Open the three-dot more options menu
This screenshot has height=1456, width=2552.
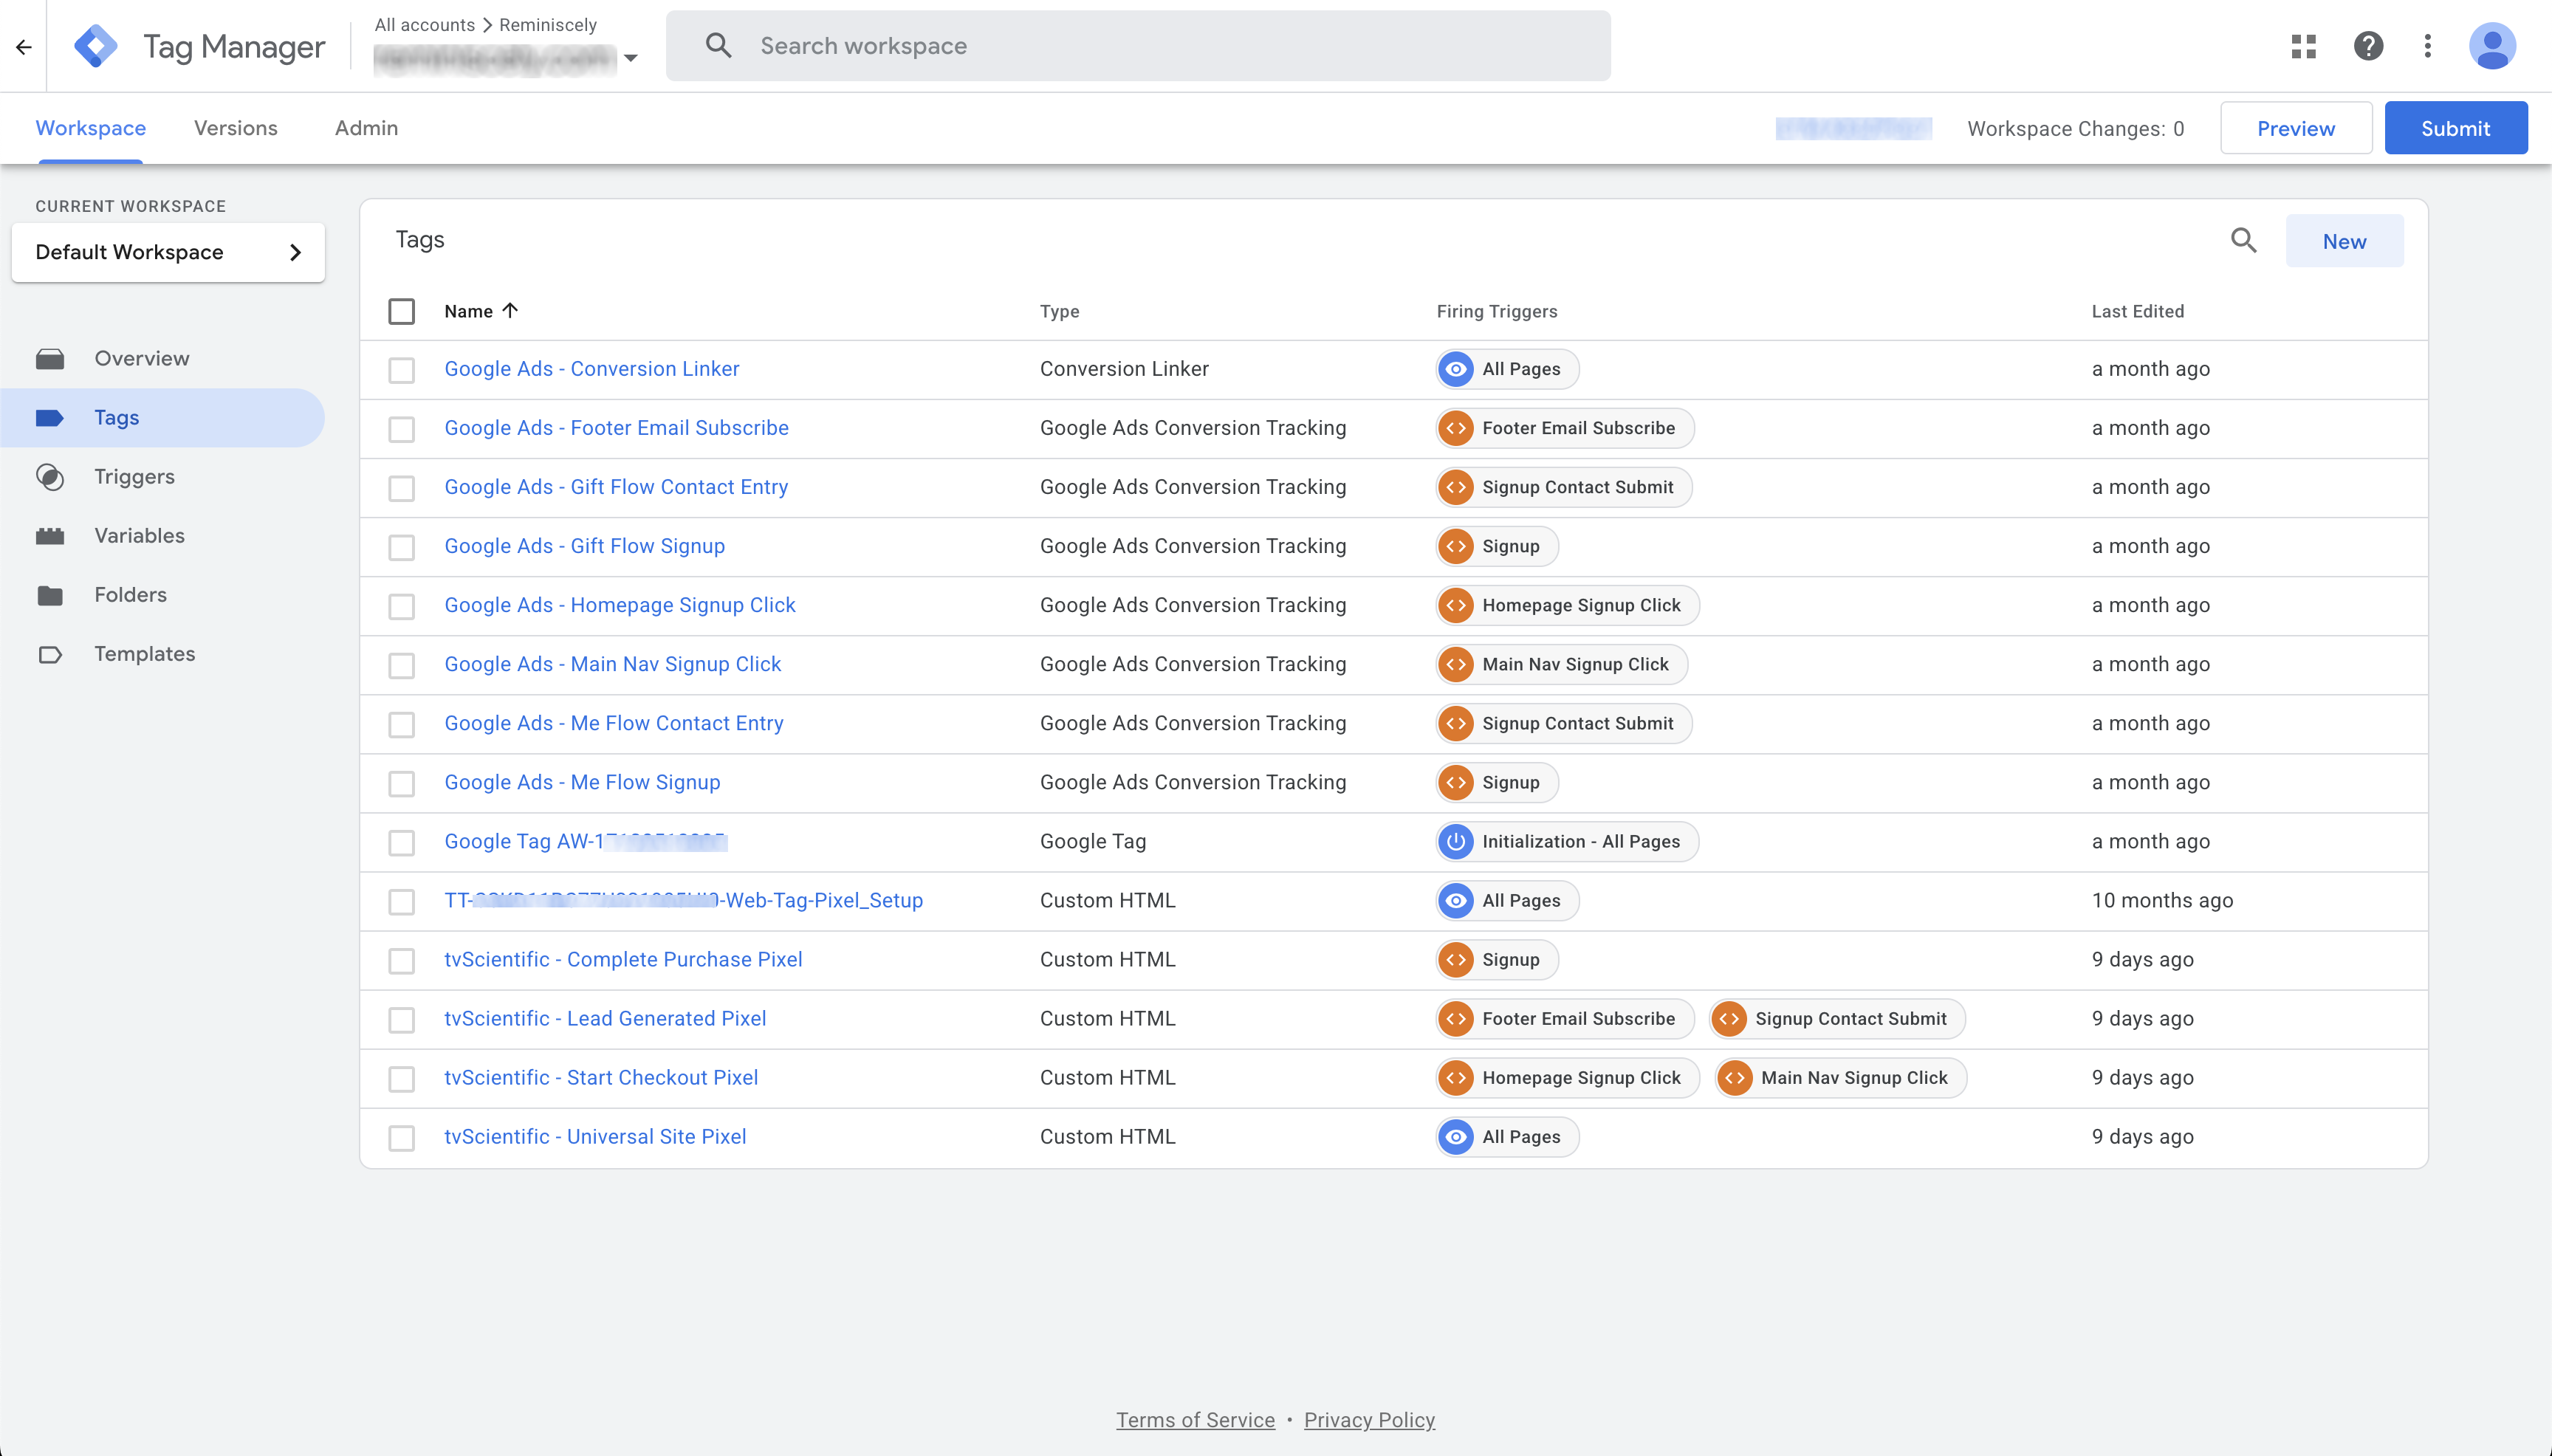pyautogui.click(x=2428, y=46)
